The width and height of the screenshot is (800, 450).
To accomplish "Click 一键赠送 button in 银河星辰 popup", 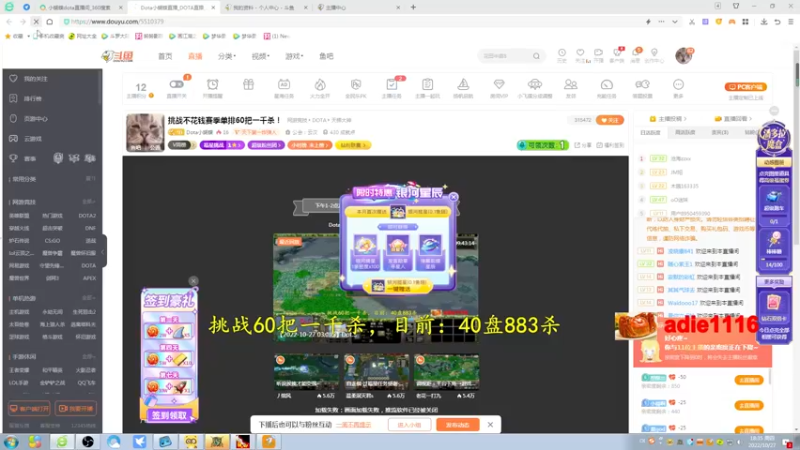I will tap(398, 286).
